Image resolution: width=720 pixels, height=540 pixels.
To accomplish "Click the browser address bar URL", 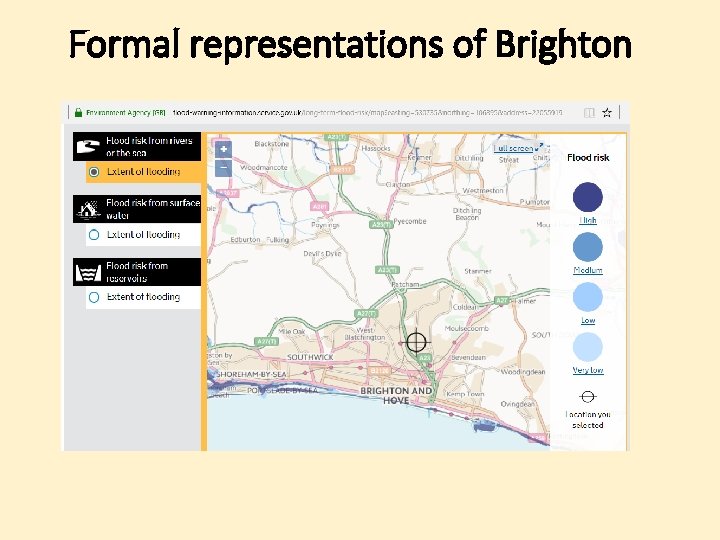I will [x=367, y=112].
